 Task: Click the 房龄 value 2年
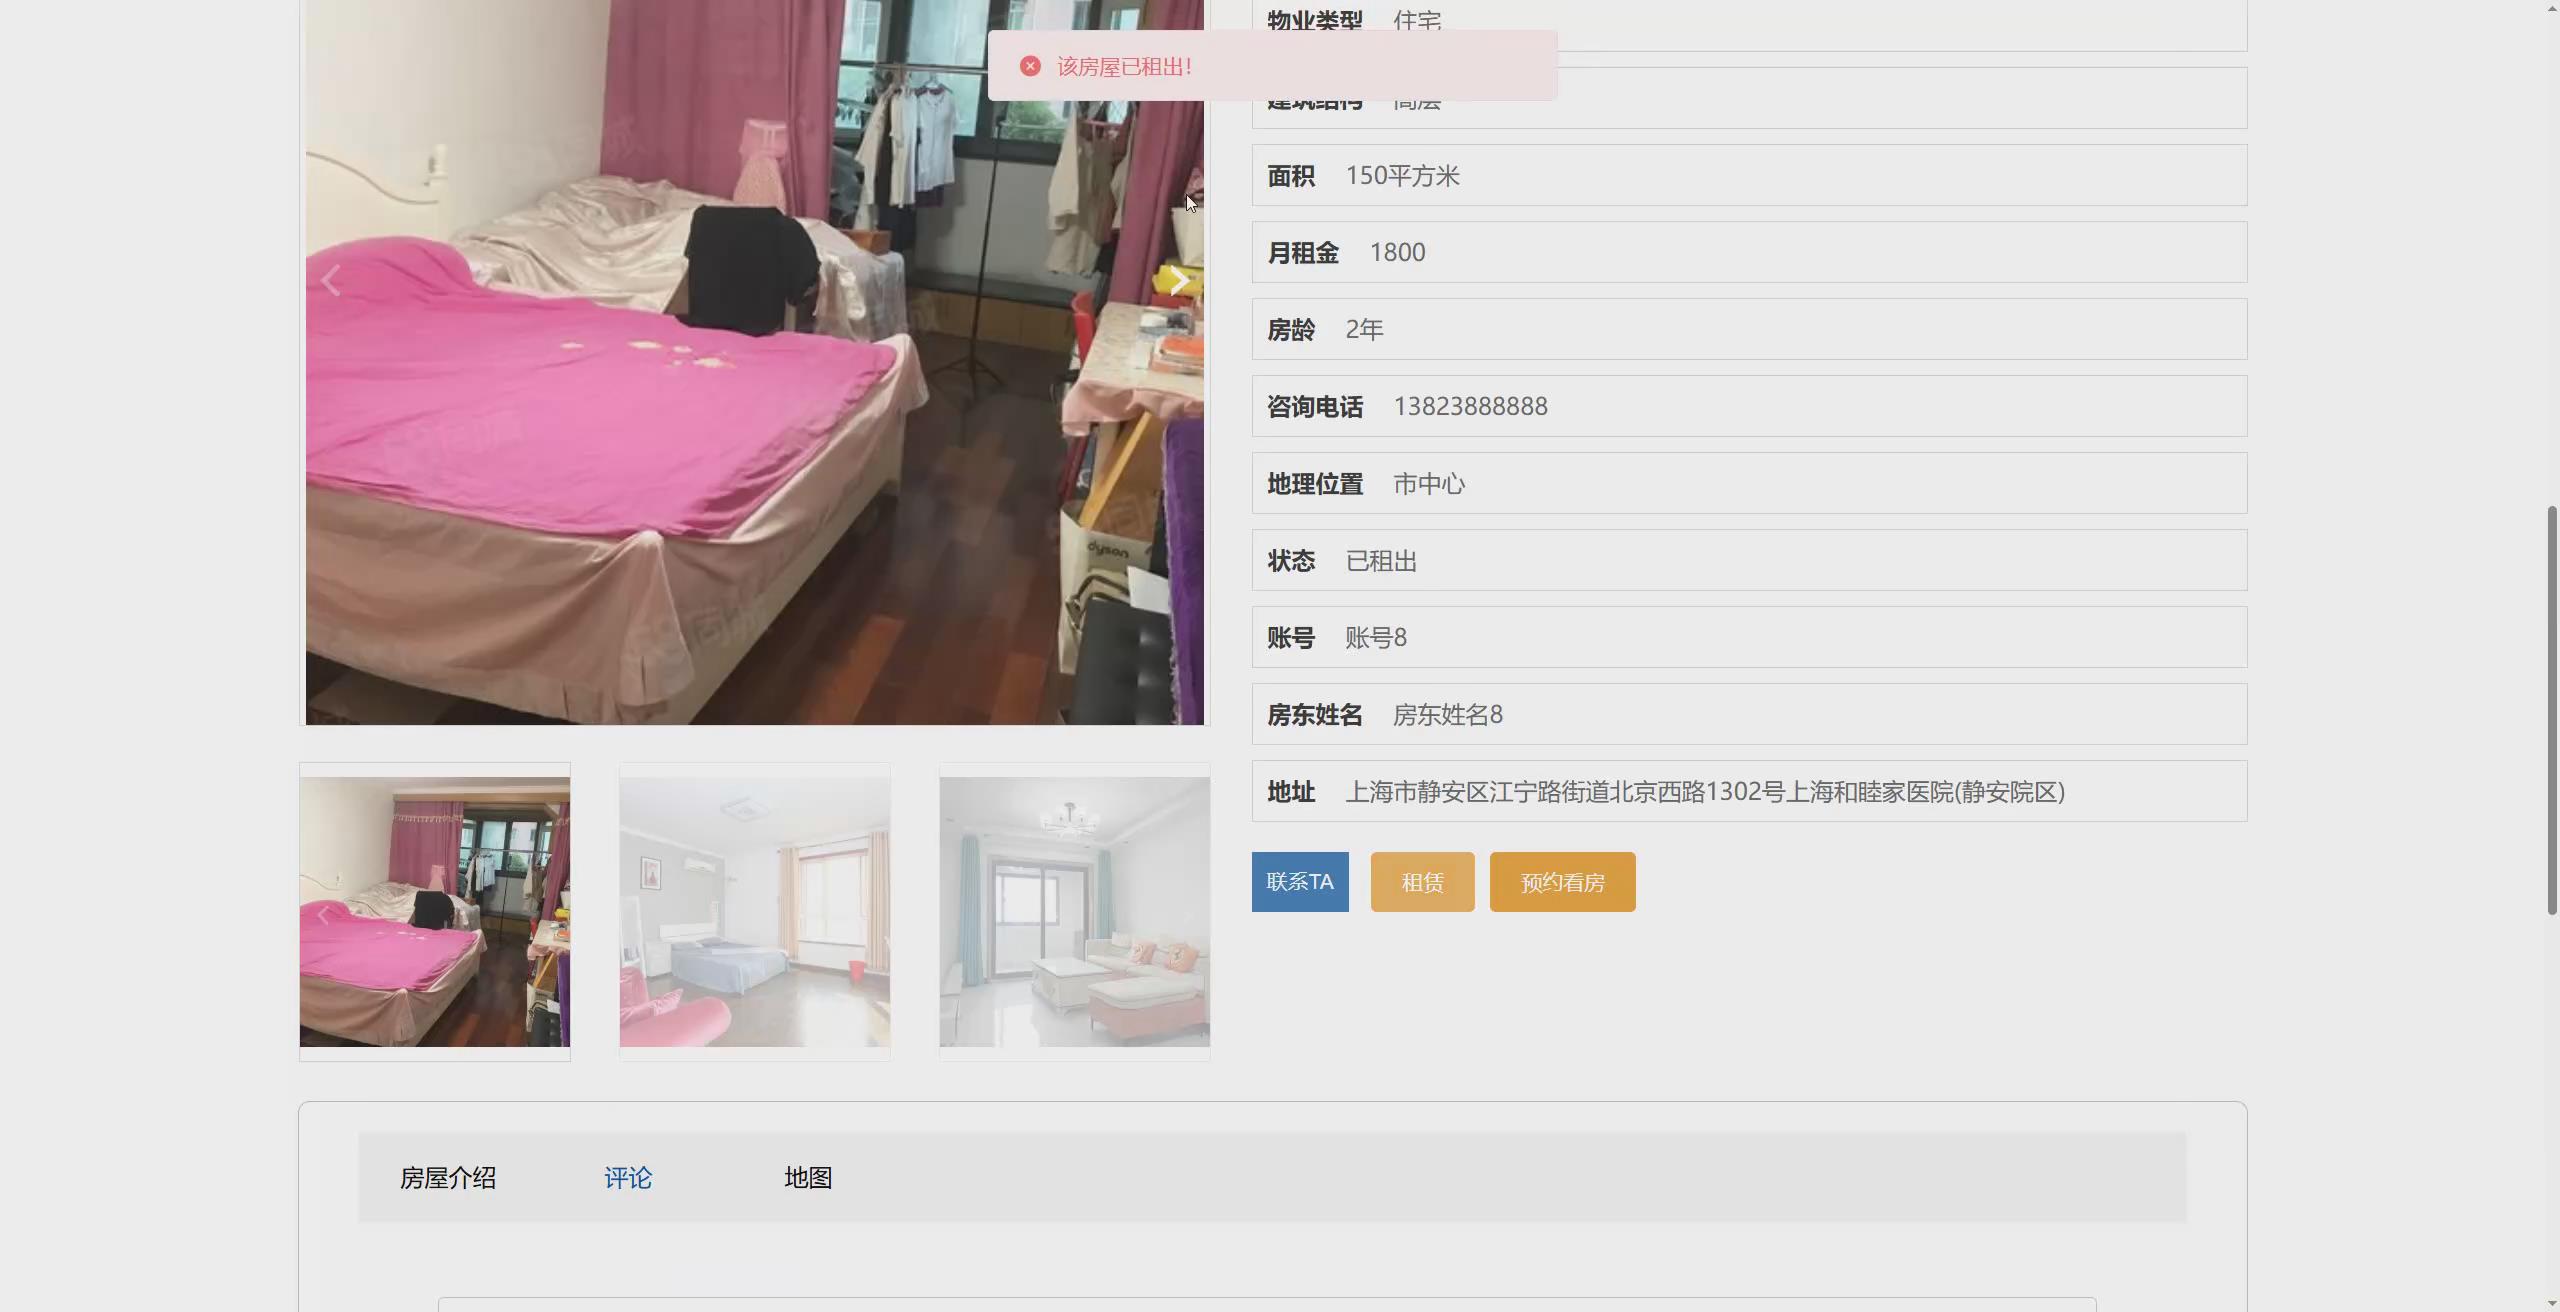coord(1364,330)
